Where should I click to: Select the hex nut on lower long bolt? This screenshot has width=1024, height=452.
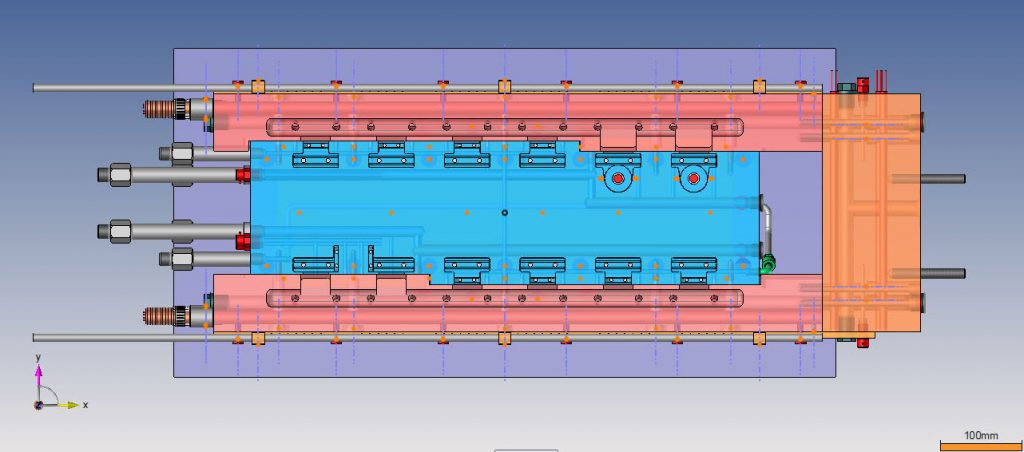point(120,231)
